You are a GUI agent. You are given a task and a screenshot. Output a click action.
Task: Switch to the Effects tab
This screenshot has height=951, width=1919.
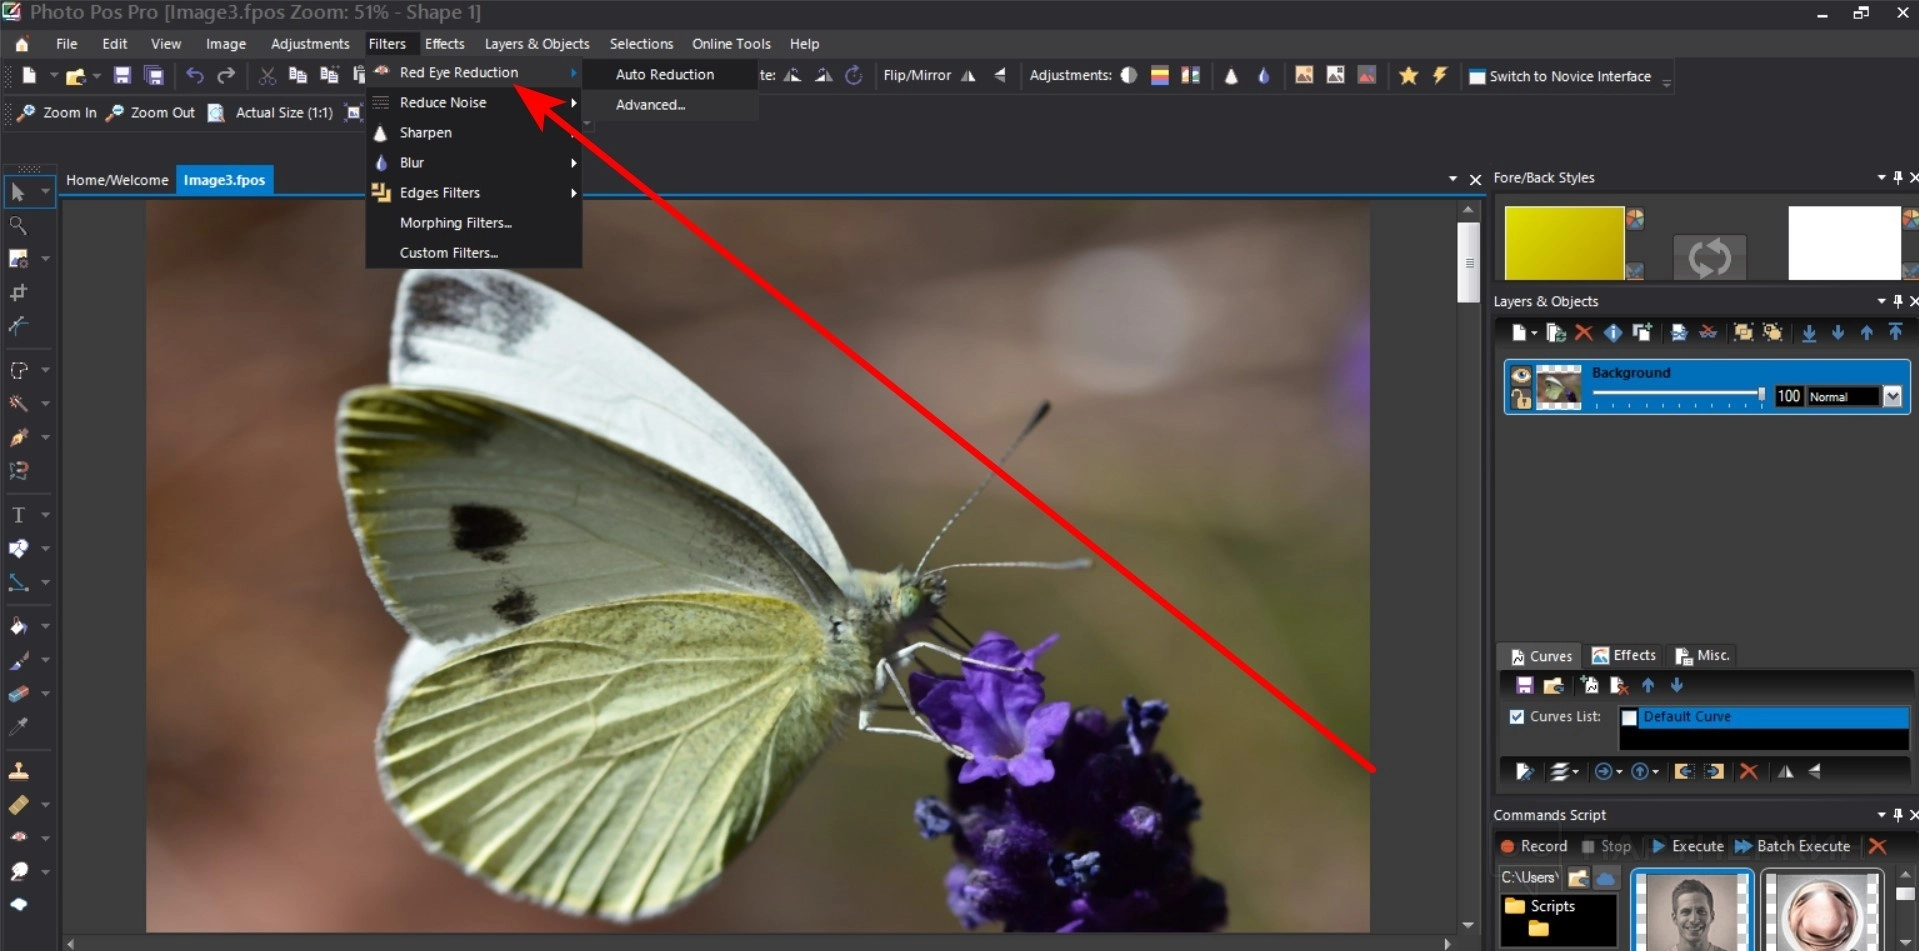coord(1624,656)
